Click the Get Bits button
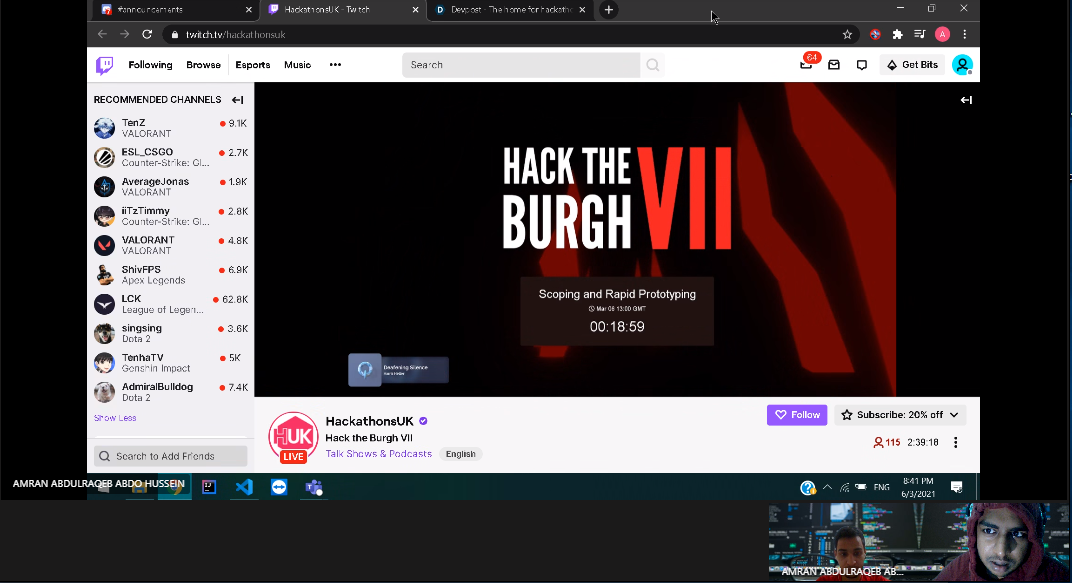1072x583 pixels. 912,65
